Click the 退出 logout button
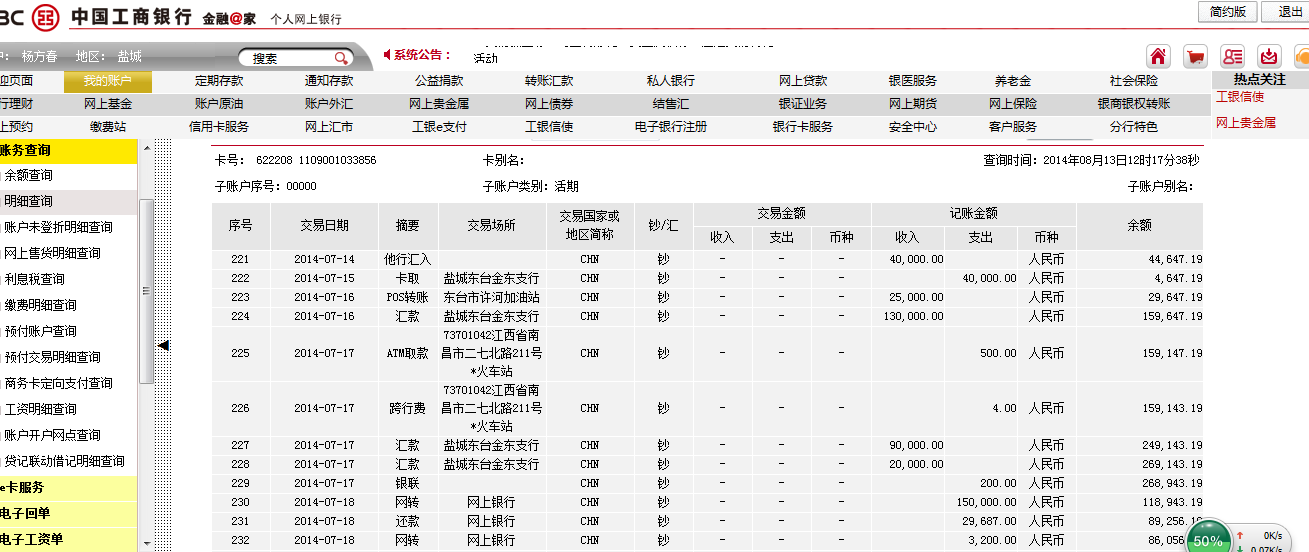This screenshot has width=1309, height=552. click(1289, 11)
